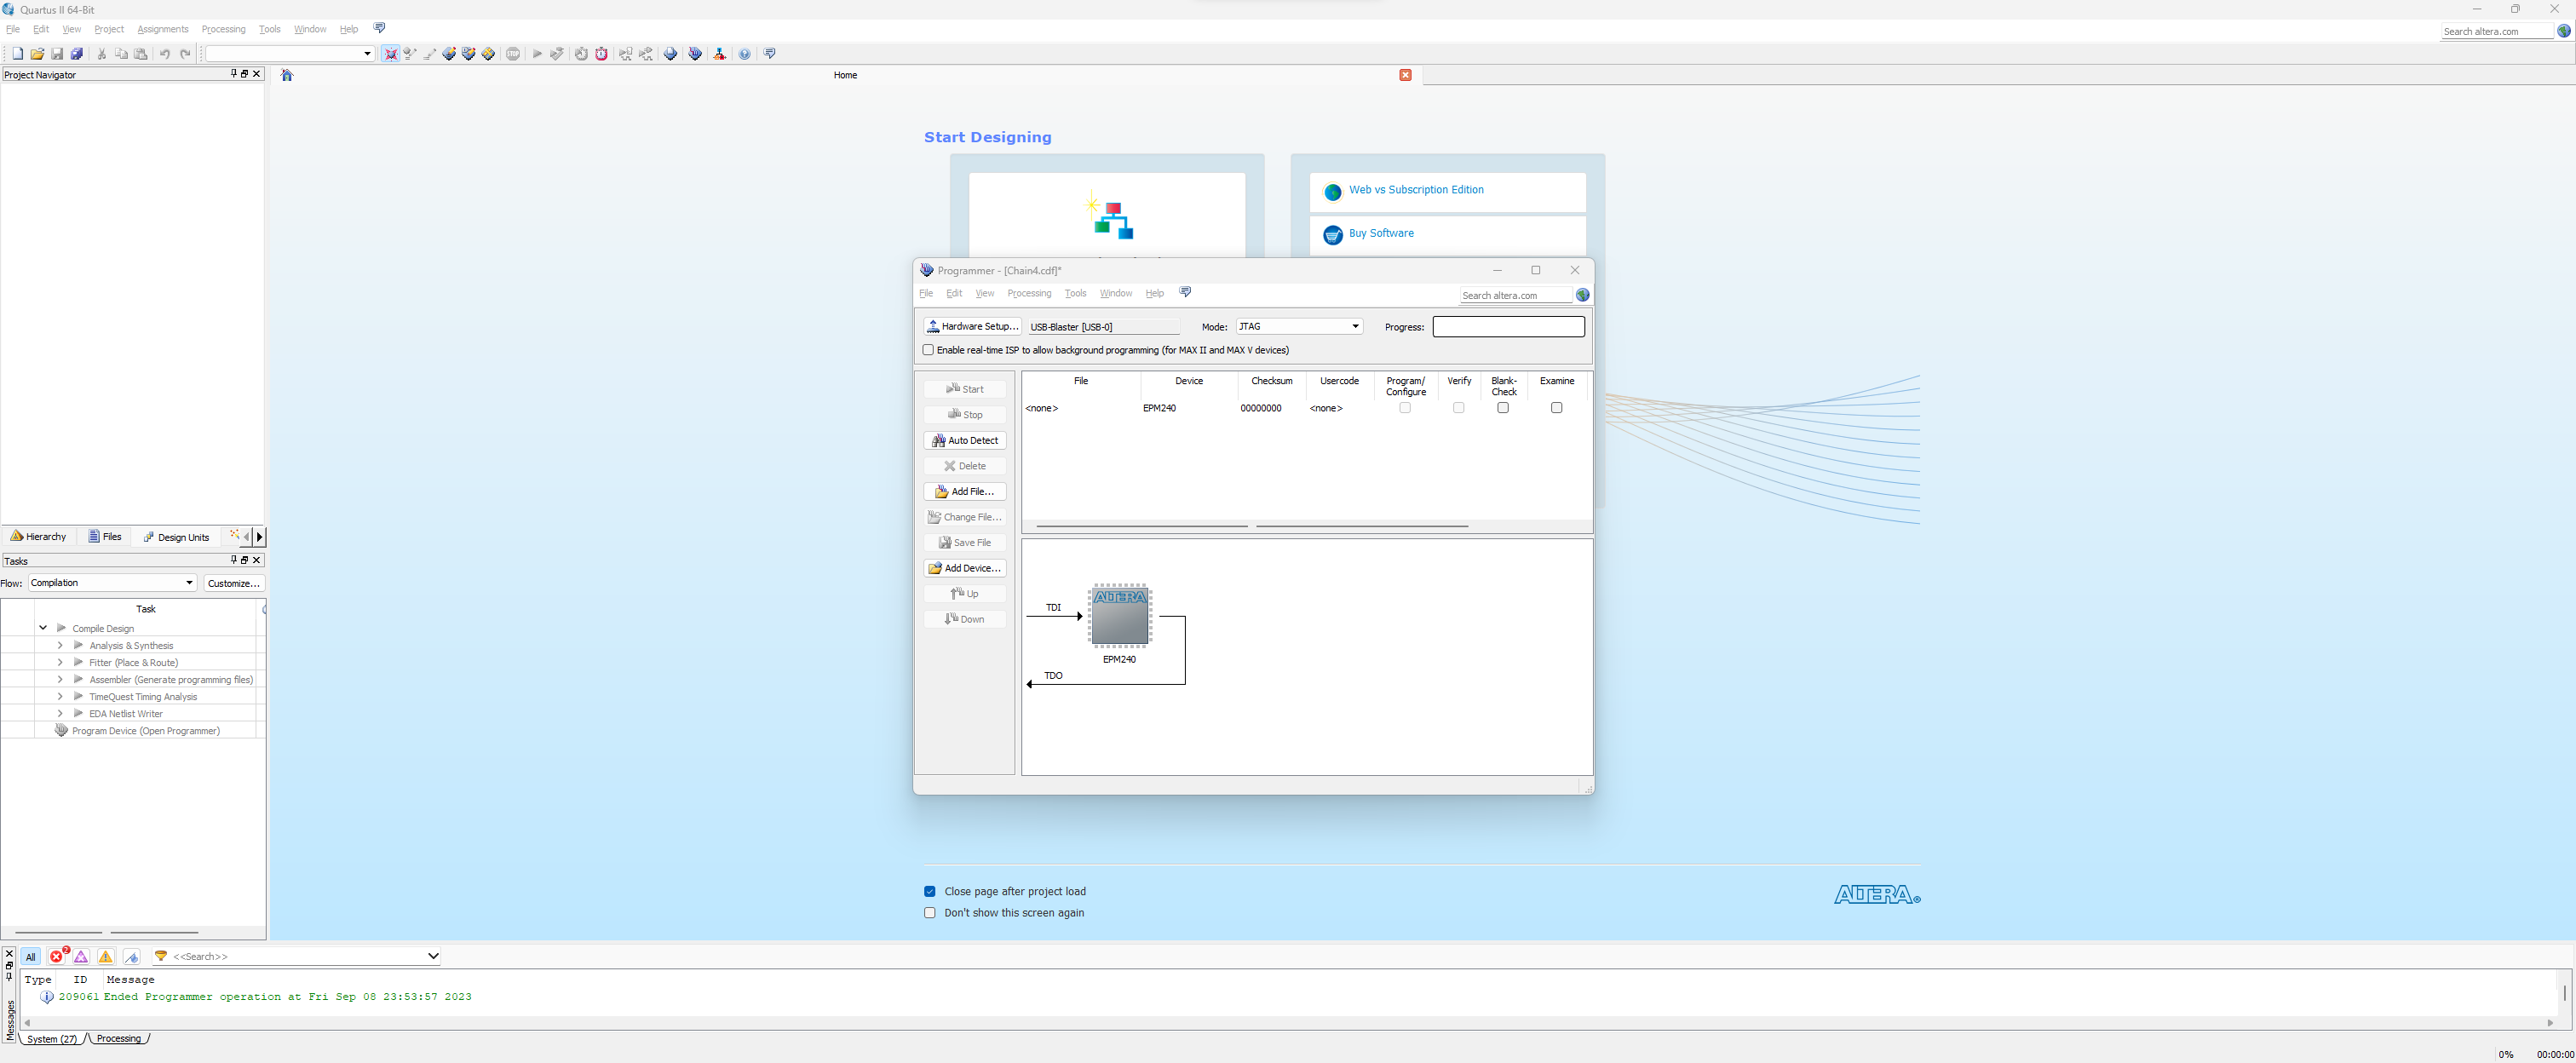Switch to the Design Units tab

point(176,537)
